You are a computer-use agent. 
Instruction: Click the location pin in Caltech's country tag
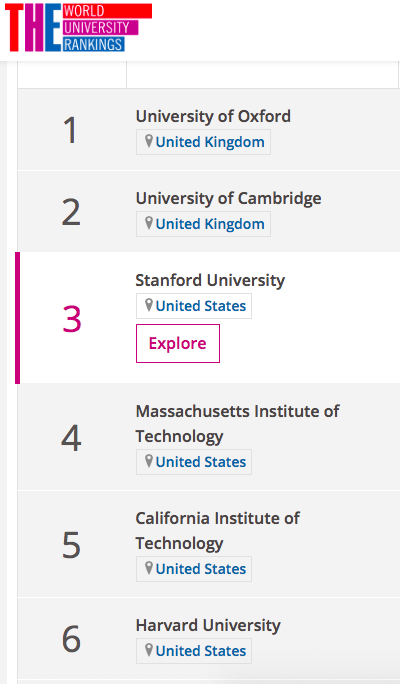pos(149,568)
